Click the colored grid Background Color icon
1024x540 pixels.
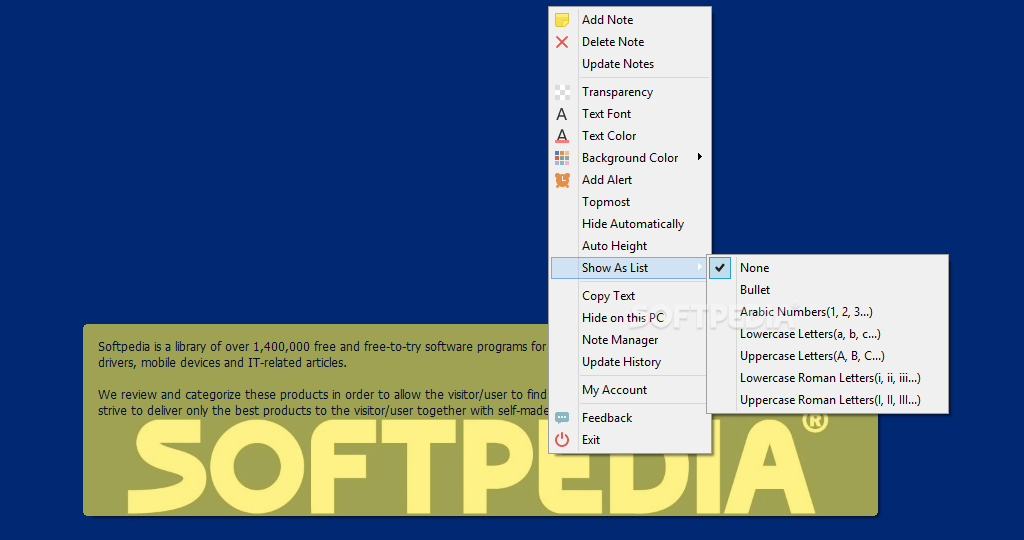pos(562,158)
